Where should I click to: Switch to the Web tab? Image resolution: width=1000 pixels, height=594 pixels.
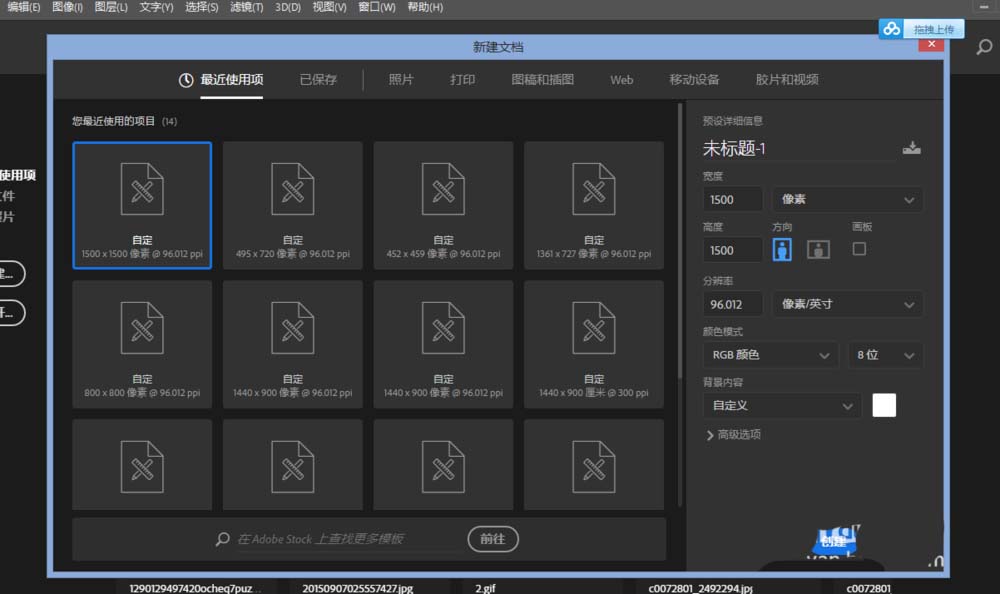[x=622, y=80]
